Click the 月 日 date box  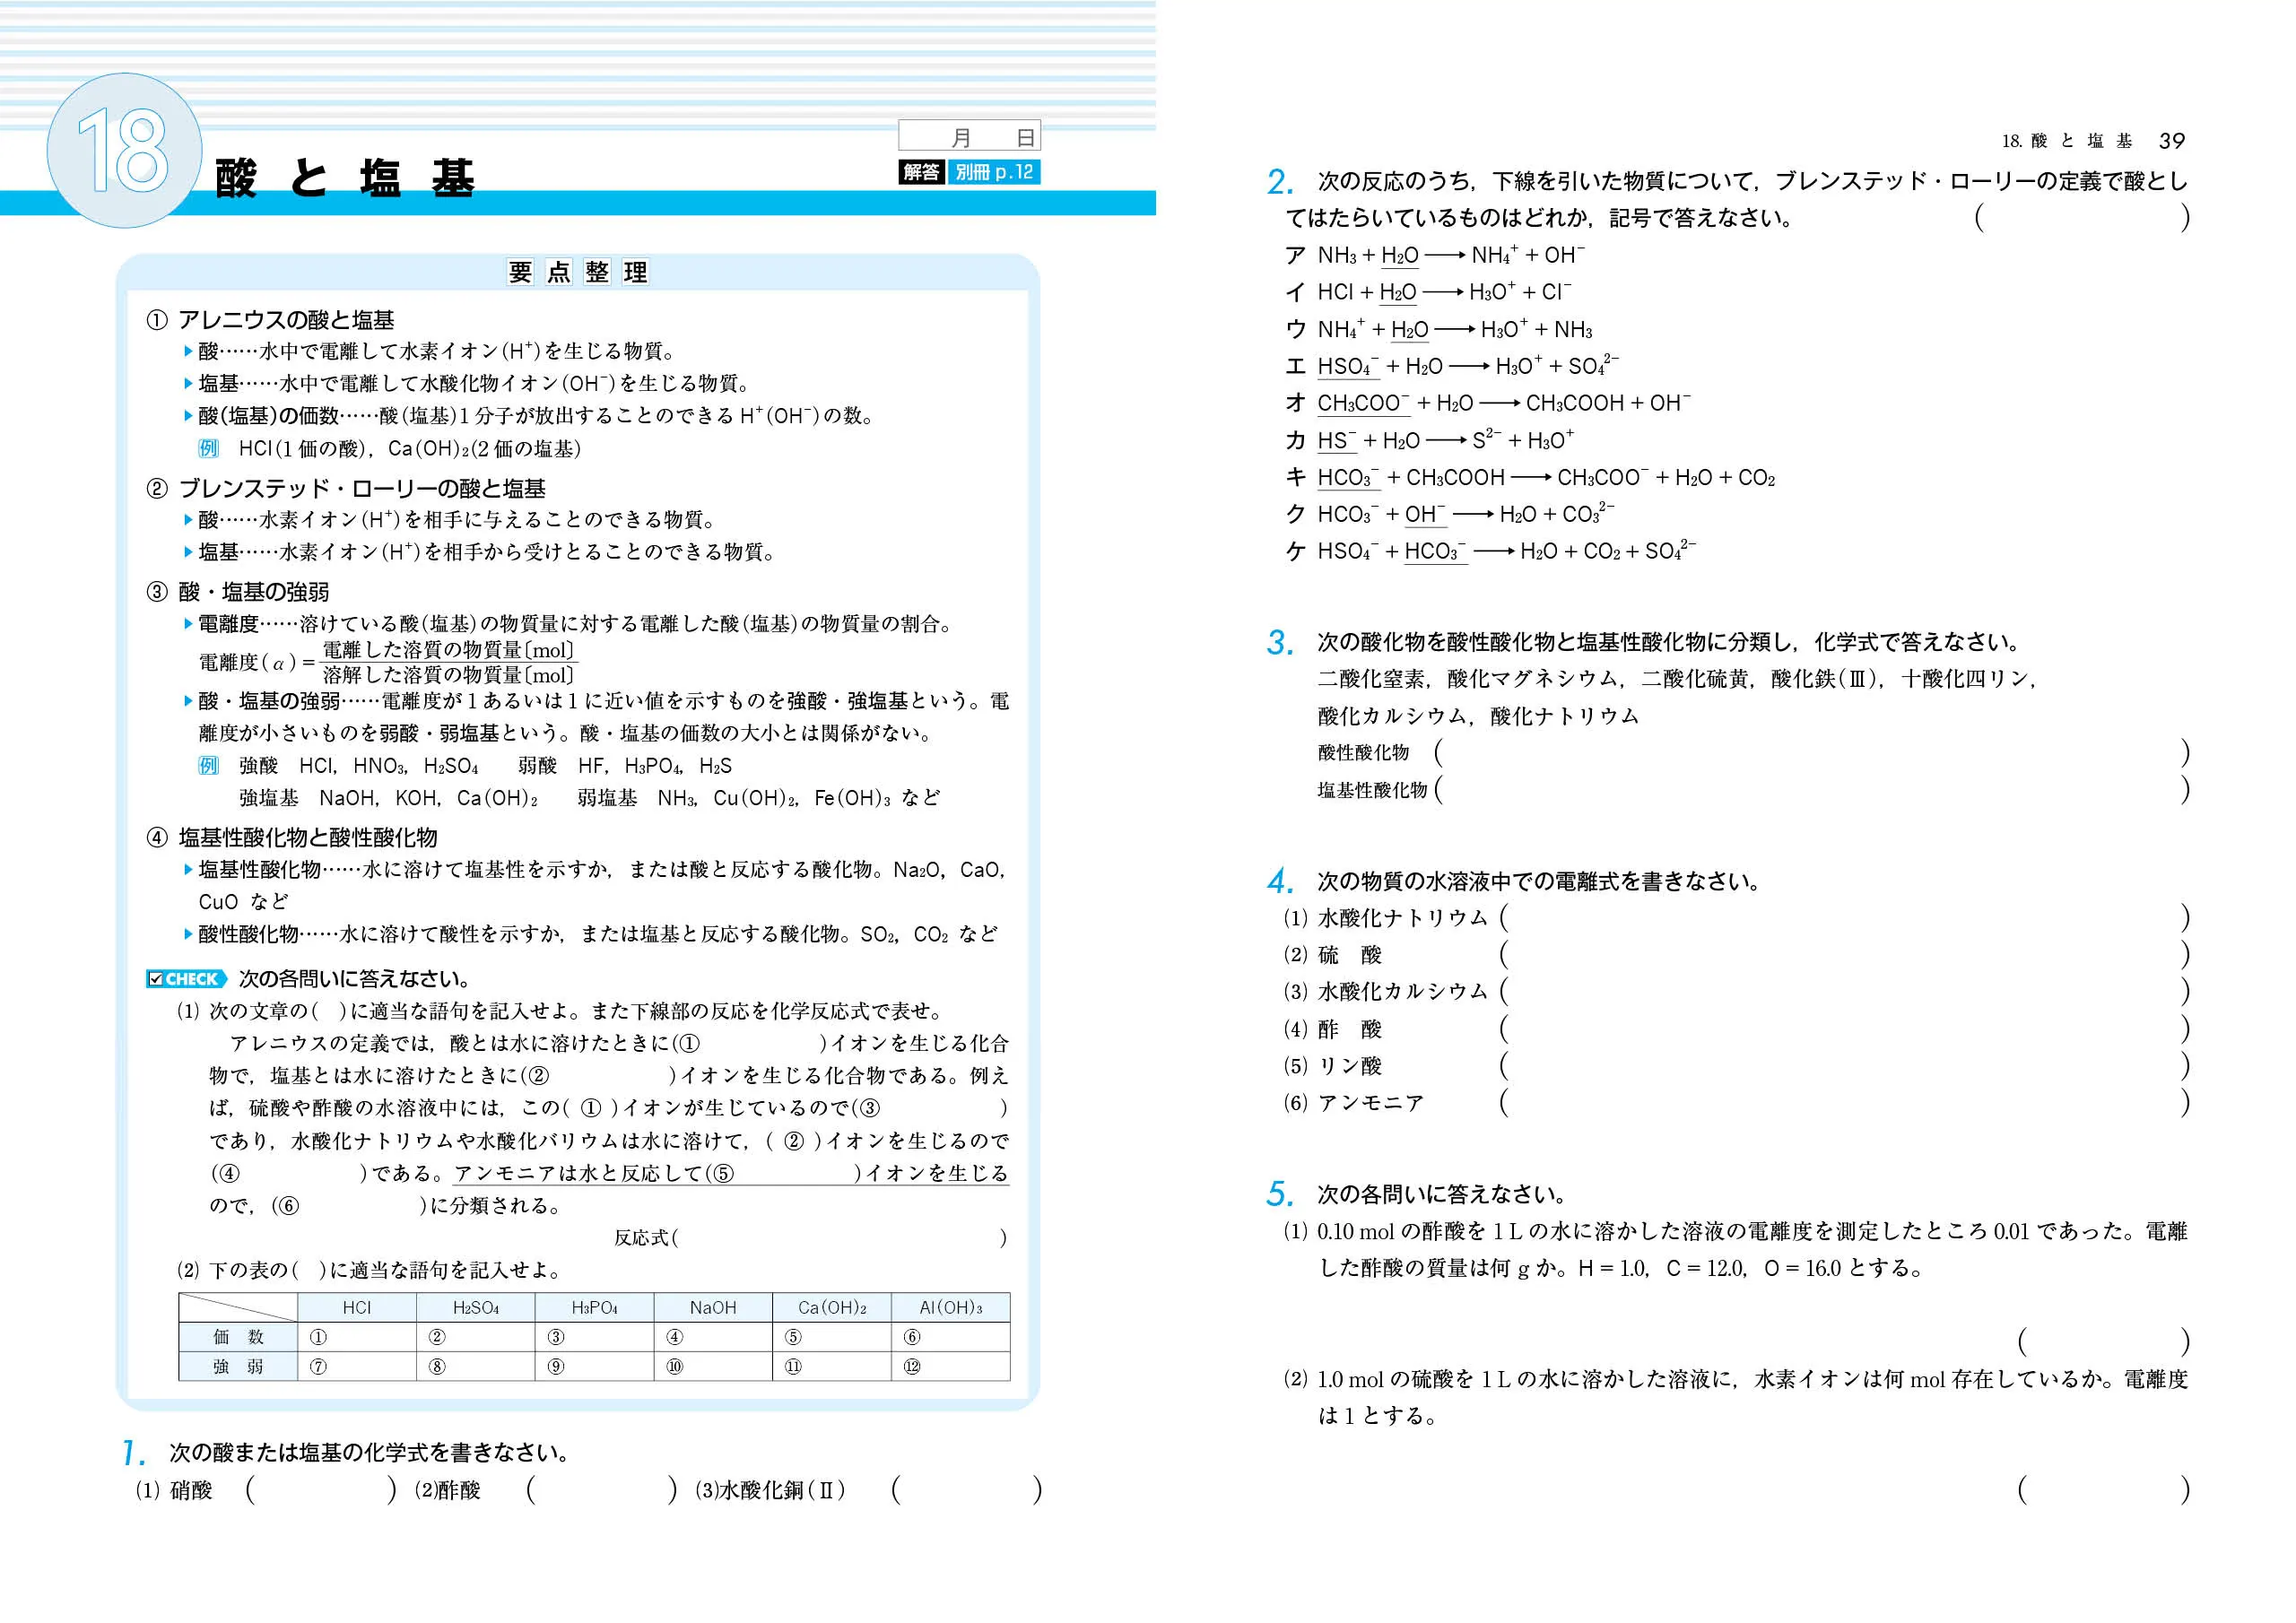coord(969,135)
